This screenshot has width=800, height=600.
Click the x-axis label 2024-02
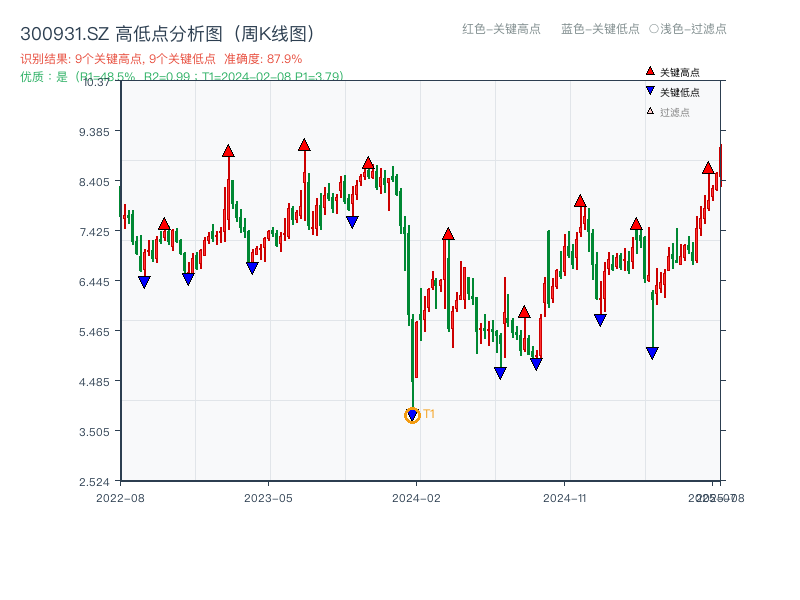416,498
